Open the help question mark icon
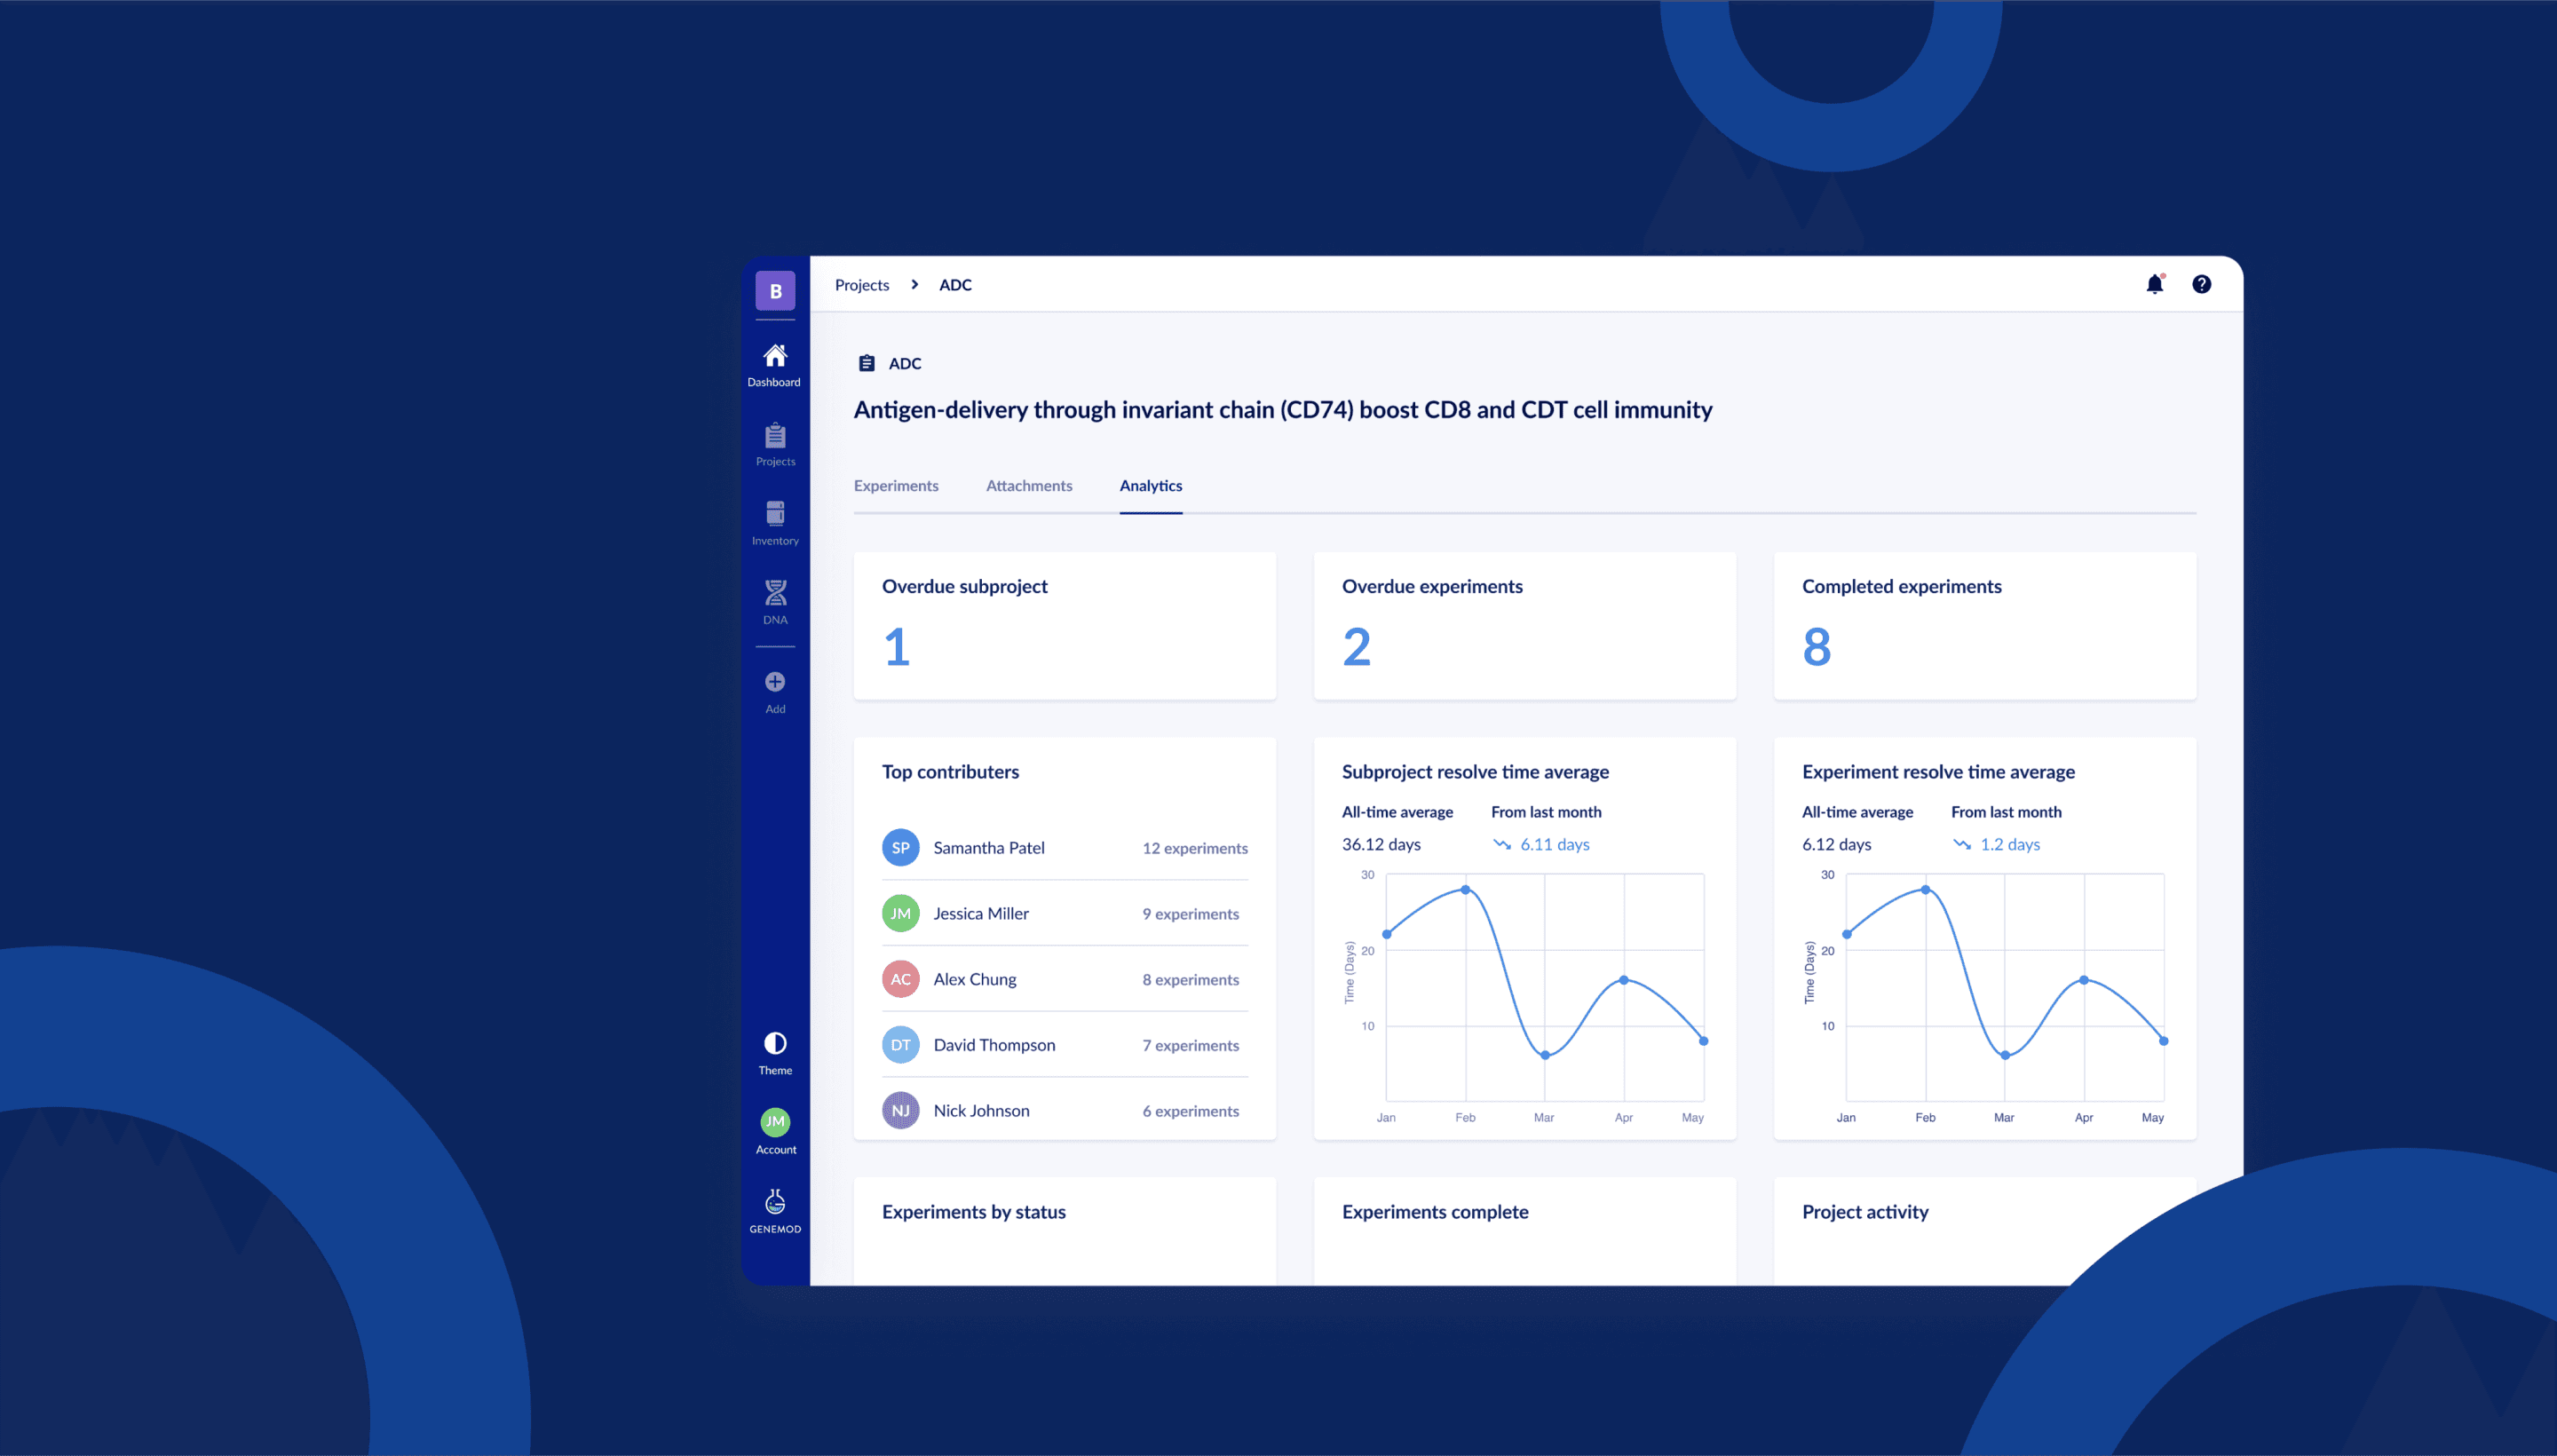The width and height of the screenshot is (2557, 1456). pos(2201,285)
